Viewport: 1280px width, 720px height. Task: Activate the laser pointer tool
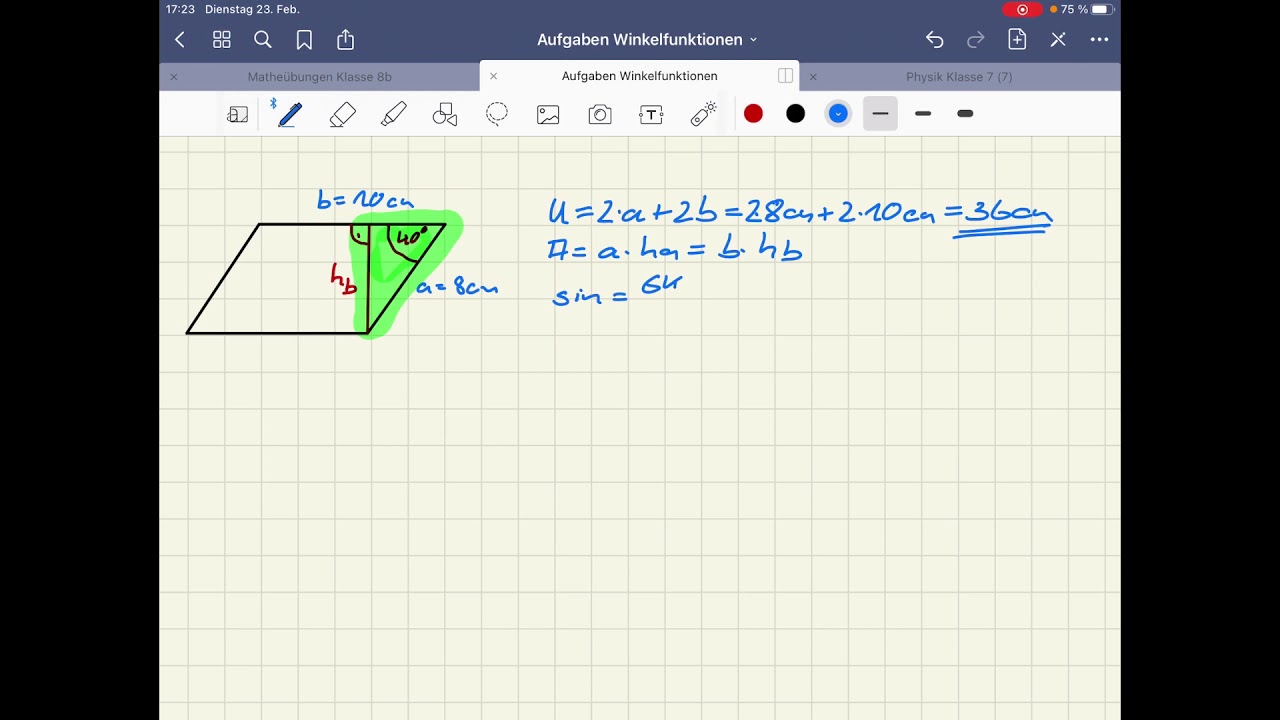[704, 114]
